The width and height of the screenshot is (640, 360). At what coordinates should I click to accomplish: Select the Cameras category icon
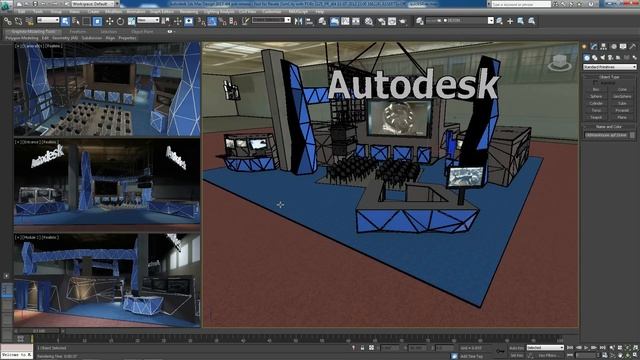pyautogui.click(x=610, y=58)
